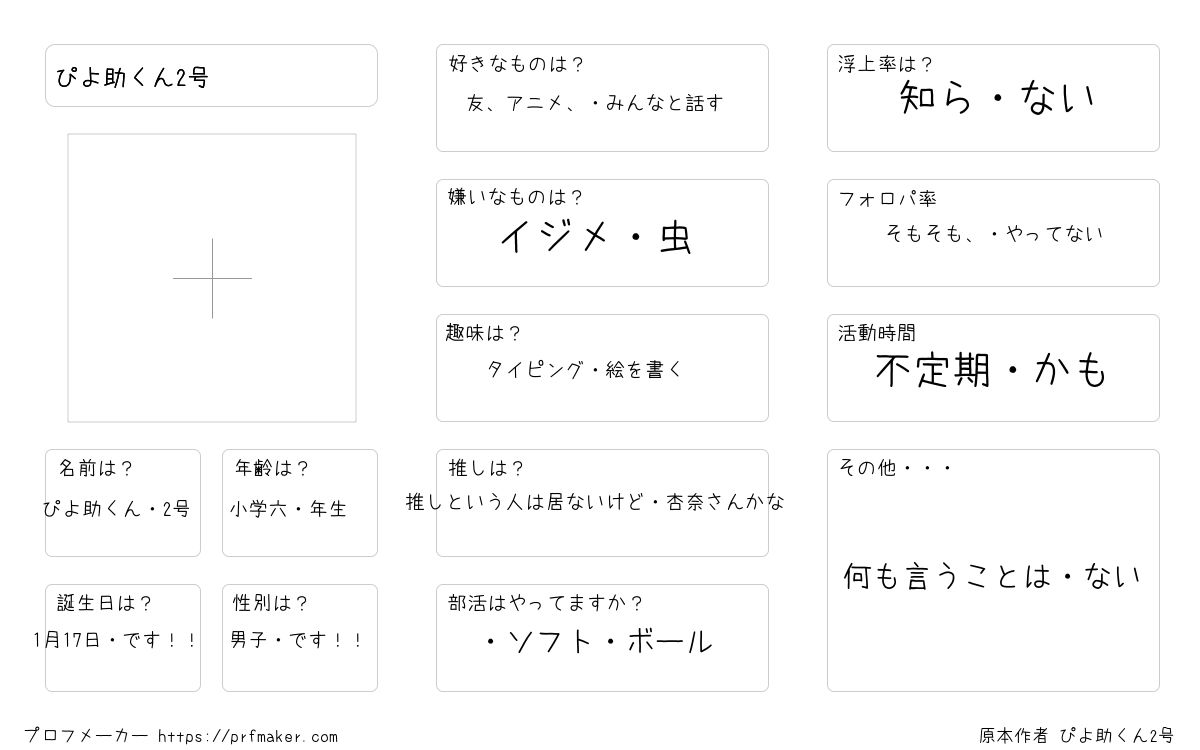Select the 活動時間 box with 不定期・かも
This screenshot has width=1200, height=750.
pyautogui.click(x=993, y=368)
